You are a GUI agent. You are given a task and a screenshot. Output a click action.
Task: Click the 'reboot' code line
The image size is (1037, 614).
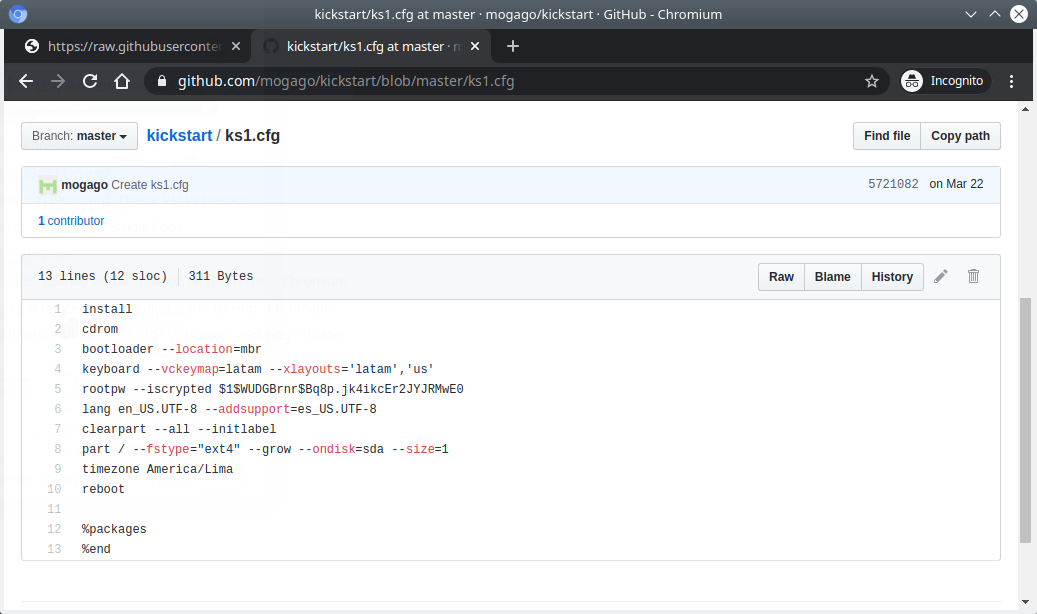(103, 489)
